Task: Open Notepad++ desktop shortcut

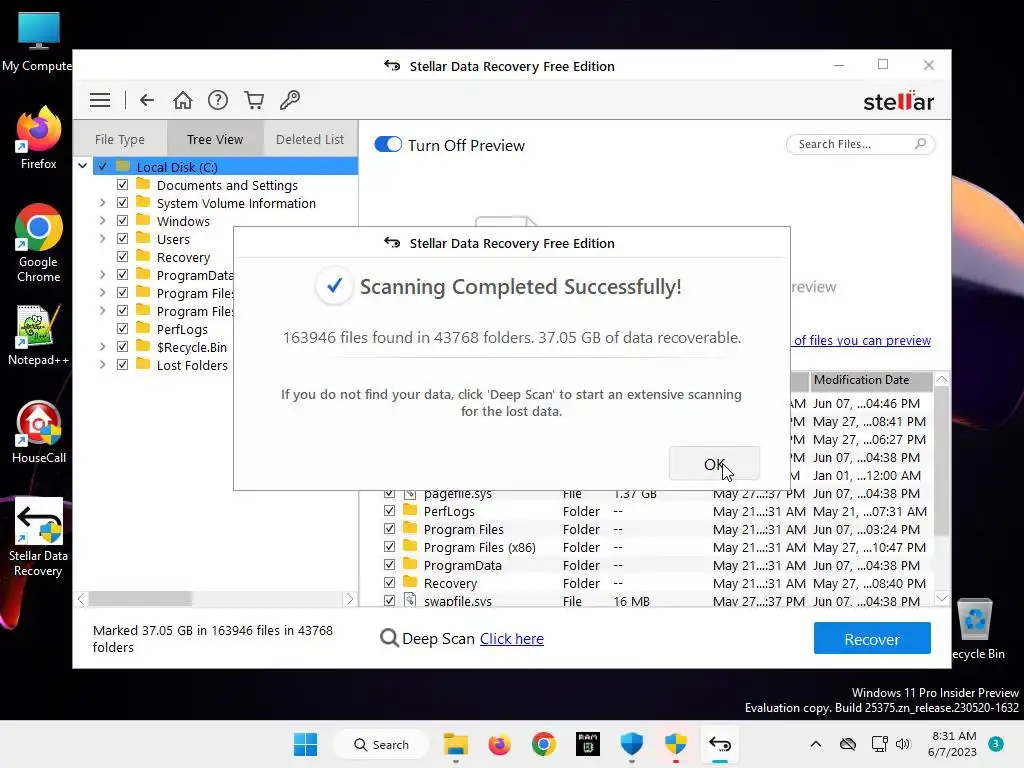Action: [x=39, y=335]
